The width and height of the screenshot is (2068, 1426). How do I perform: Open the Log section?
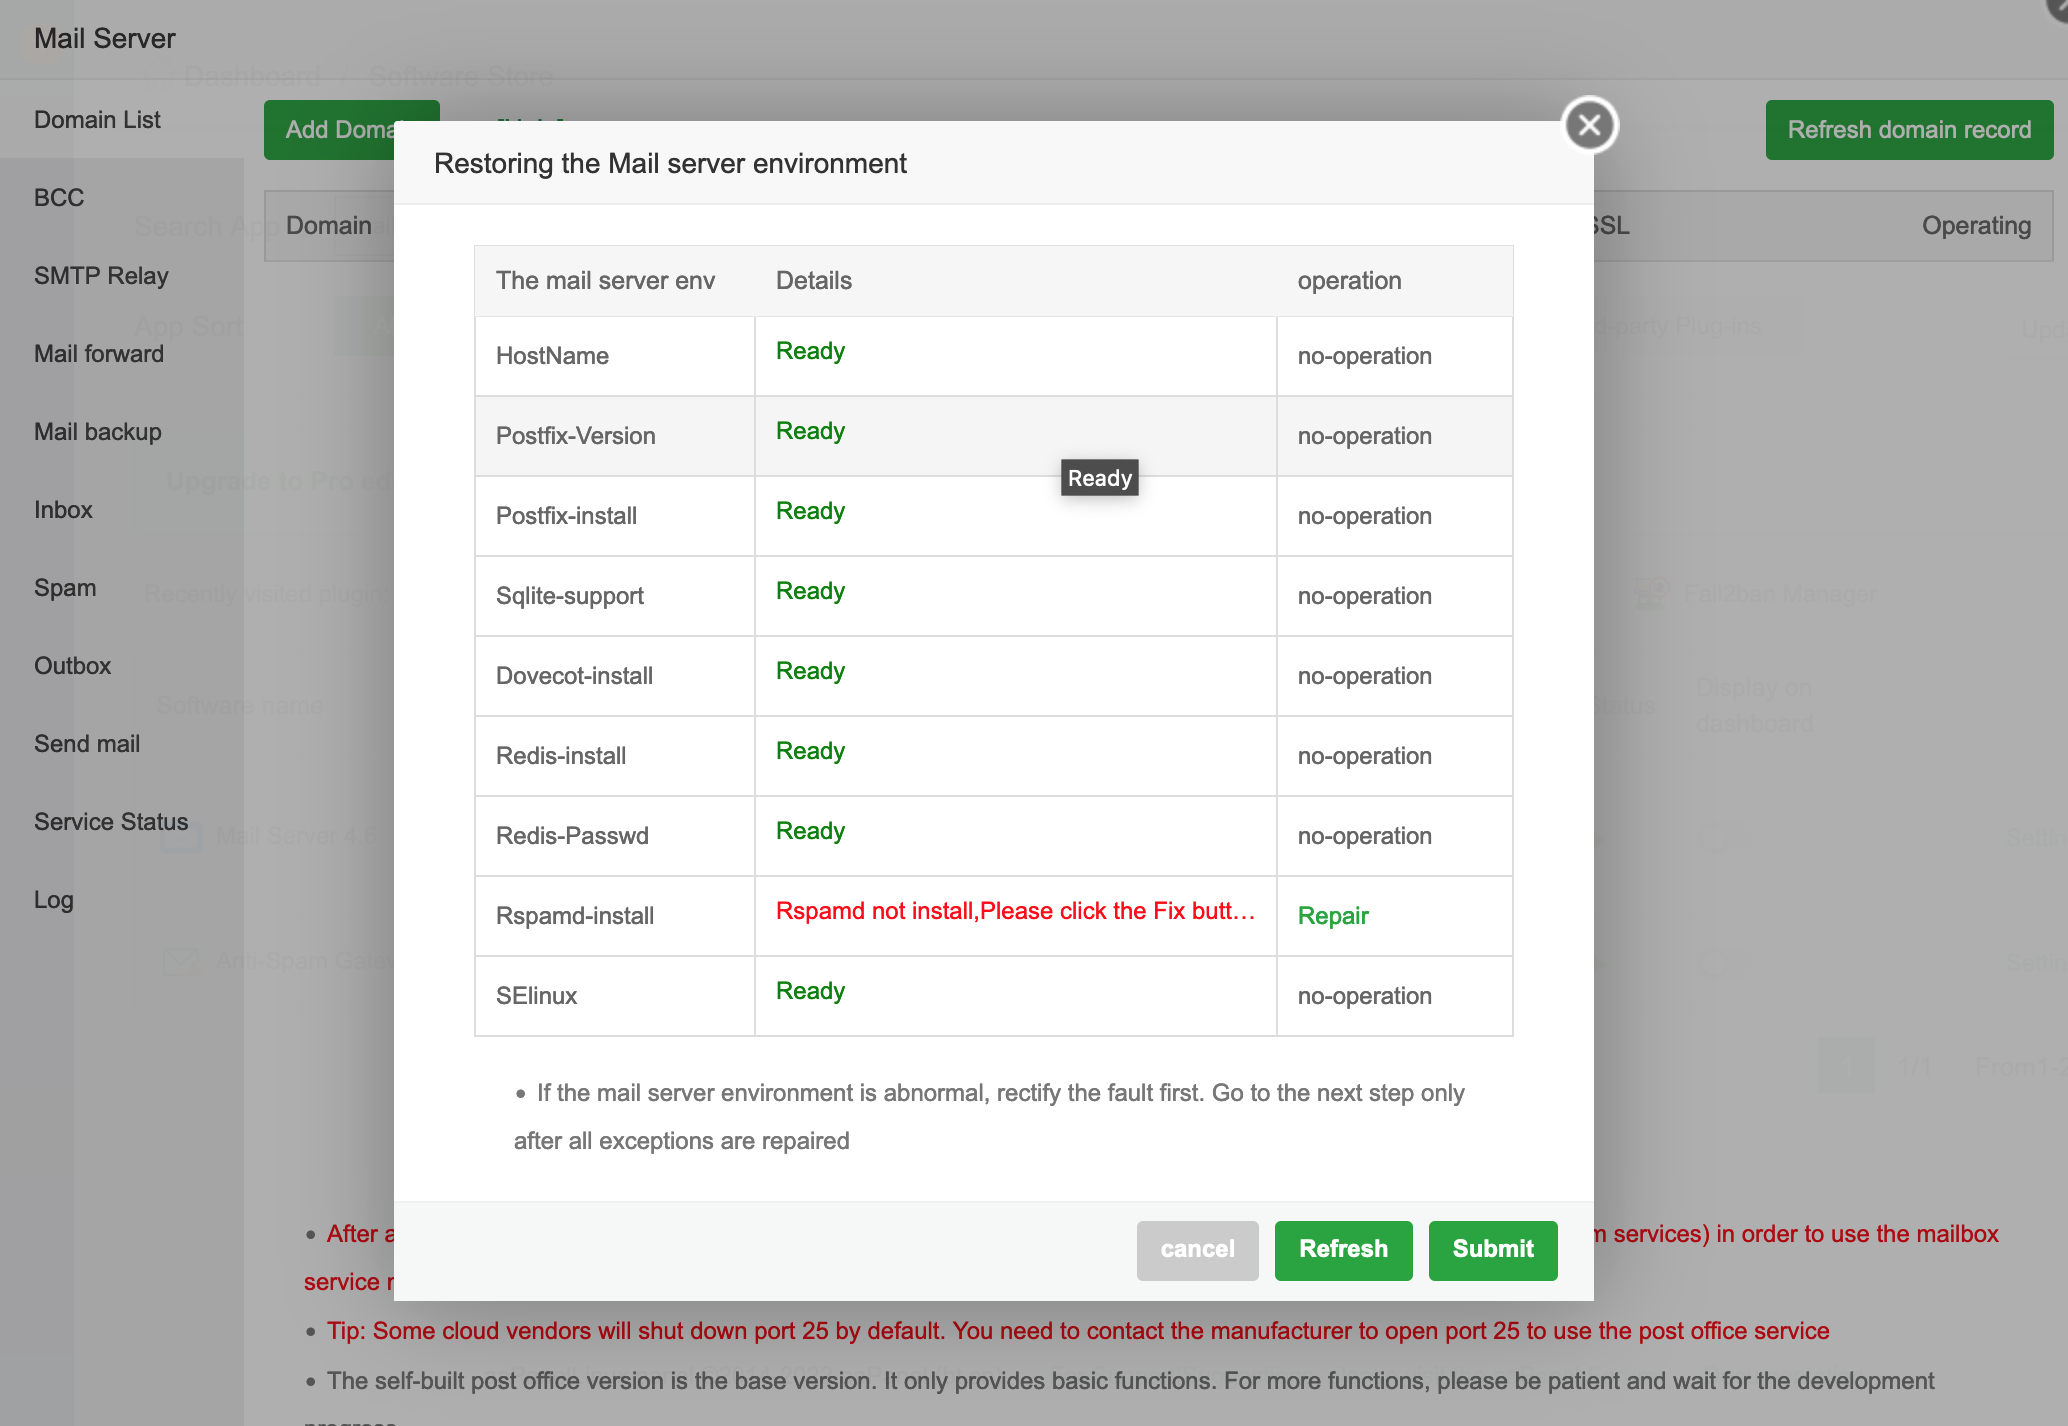coord(54,900)
